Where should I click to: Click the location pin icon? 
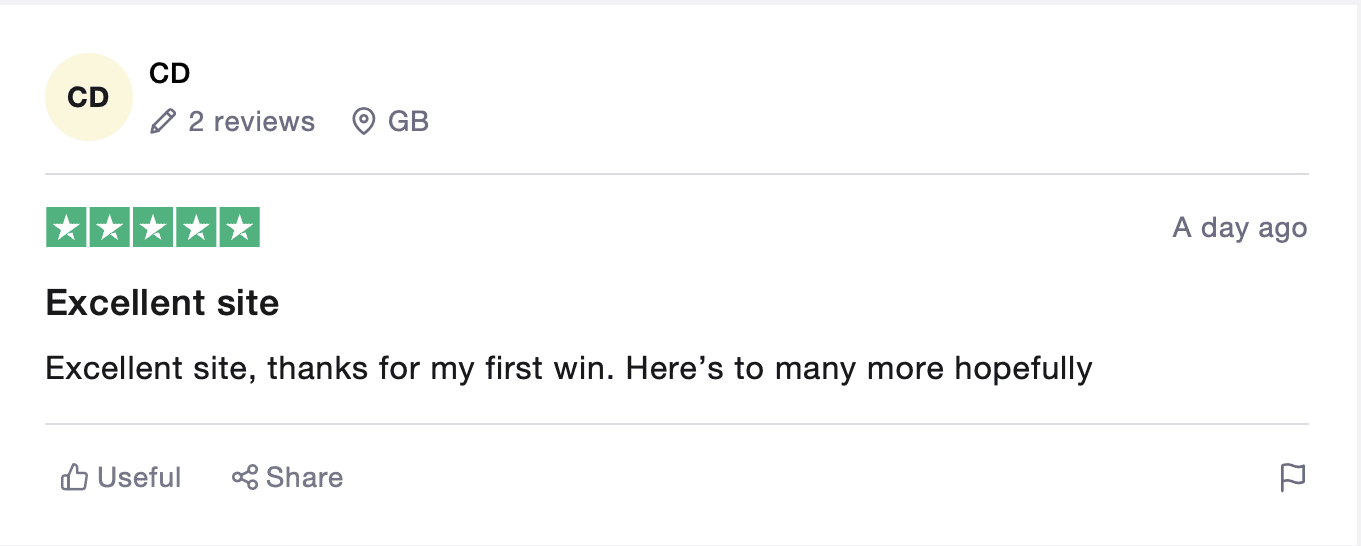click(x=364, y=122)
